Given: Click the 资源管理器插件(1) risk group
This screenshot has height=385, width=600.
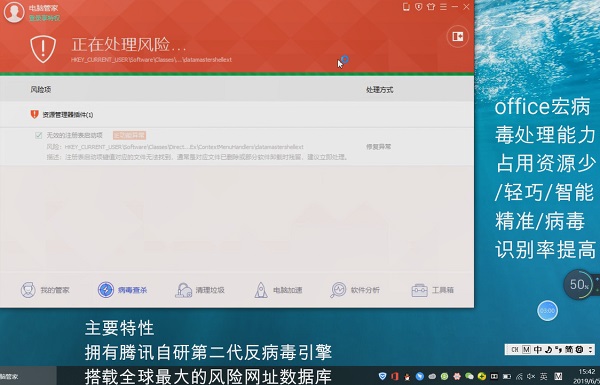Looking at the screenshot, I should [237, 114].
